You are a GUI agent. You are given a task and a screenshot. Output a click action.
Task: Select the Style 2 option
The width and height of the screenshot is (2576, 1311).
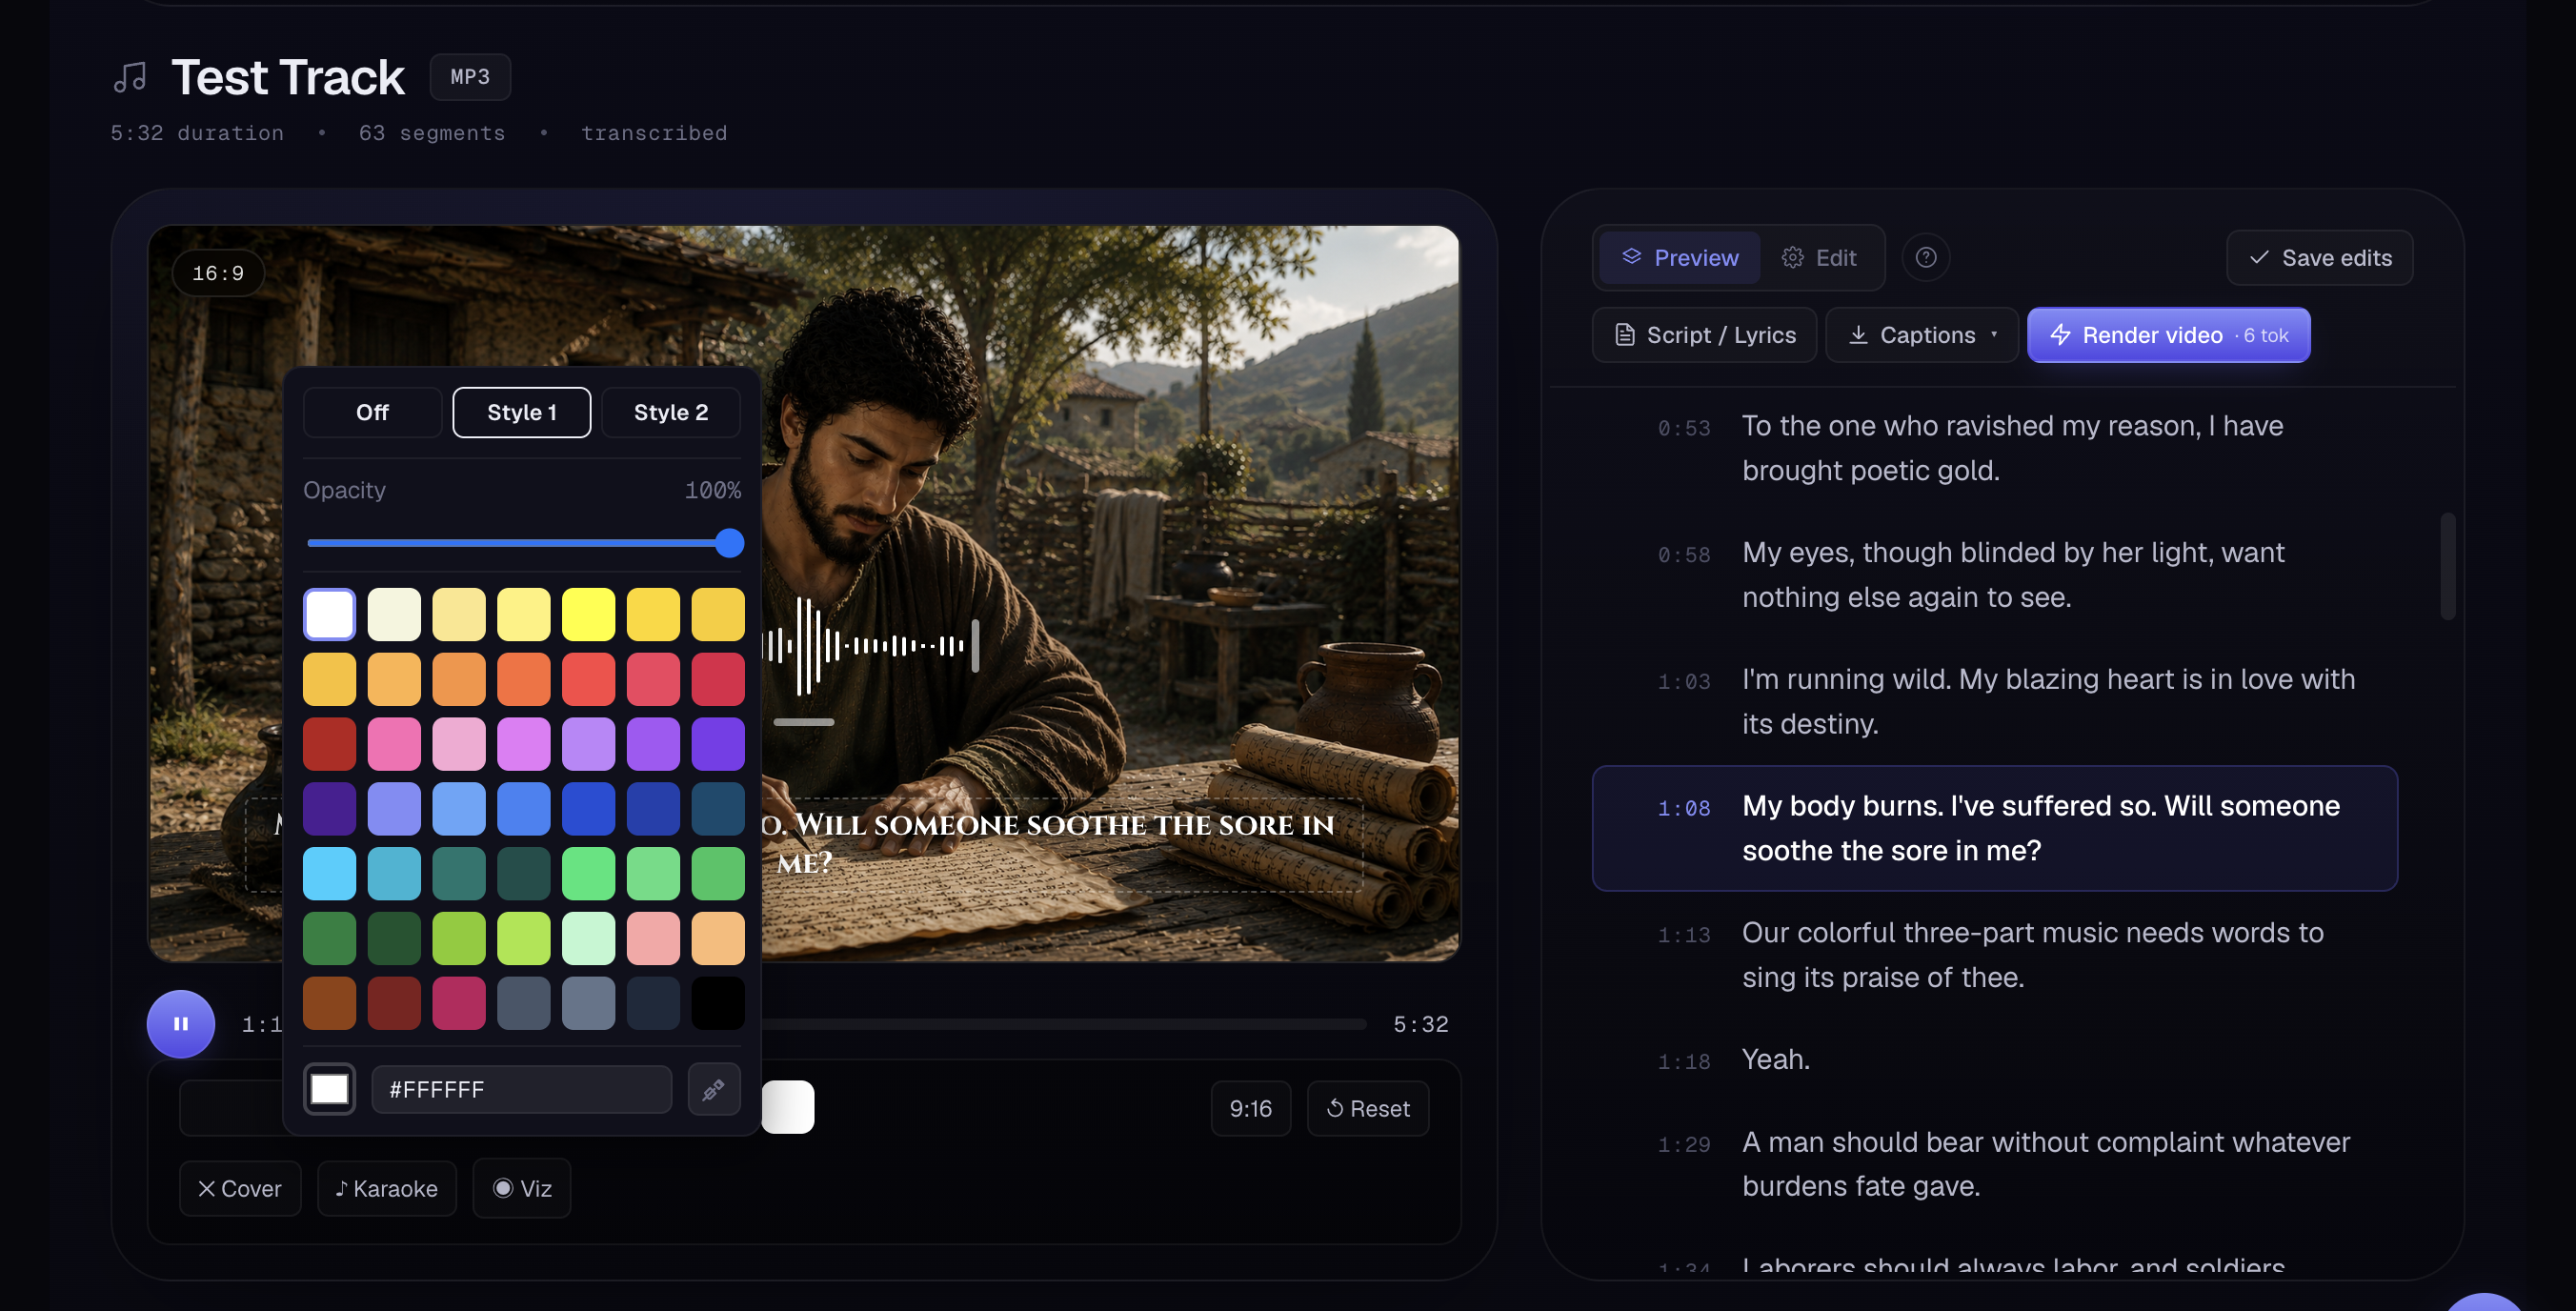(x=670, y=412)
